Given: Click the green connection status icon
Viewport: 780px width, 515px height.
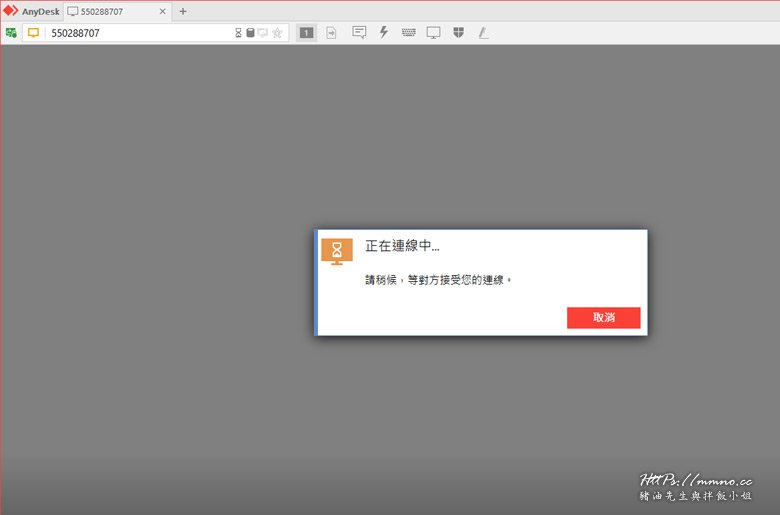Looking at the screenshot, I should [x=11, y=33].
